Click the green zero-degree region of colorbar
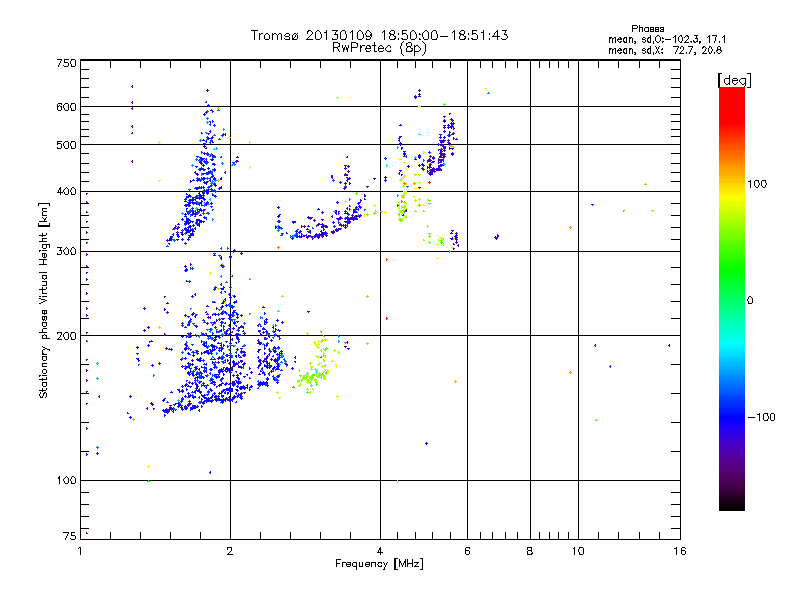800x600 pixels. coord(732,300)
